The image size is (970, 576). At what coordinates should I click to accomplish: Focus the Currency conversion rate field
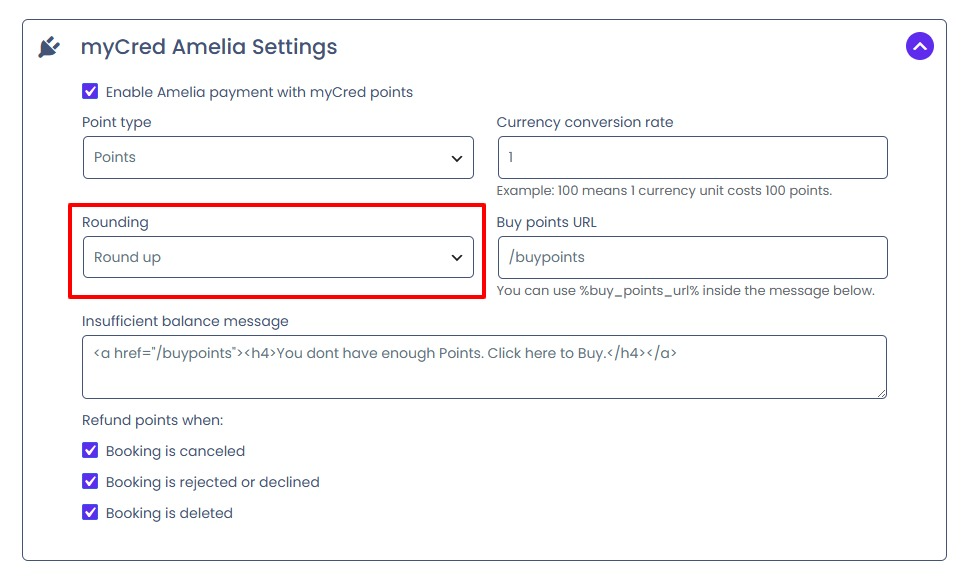coord(692,158)
